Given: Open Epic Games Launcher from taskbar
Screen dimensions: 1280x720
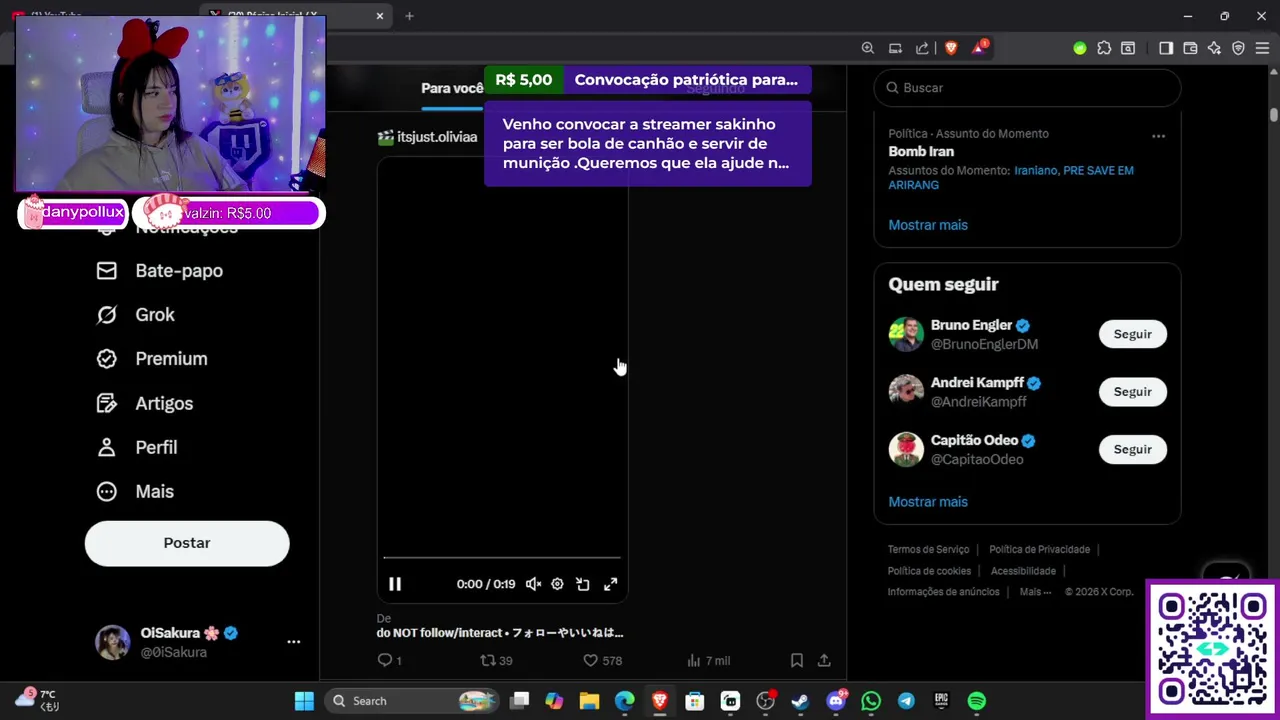Looking at the screenshot, I should (942, 701).
